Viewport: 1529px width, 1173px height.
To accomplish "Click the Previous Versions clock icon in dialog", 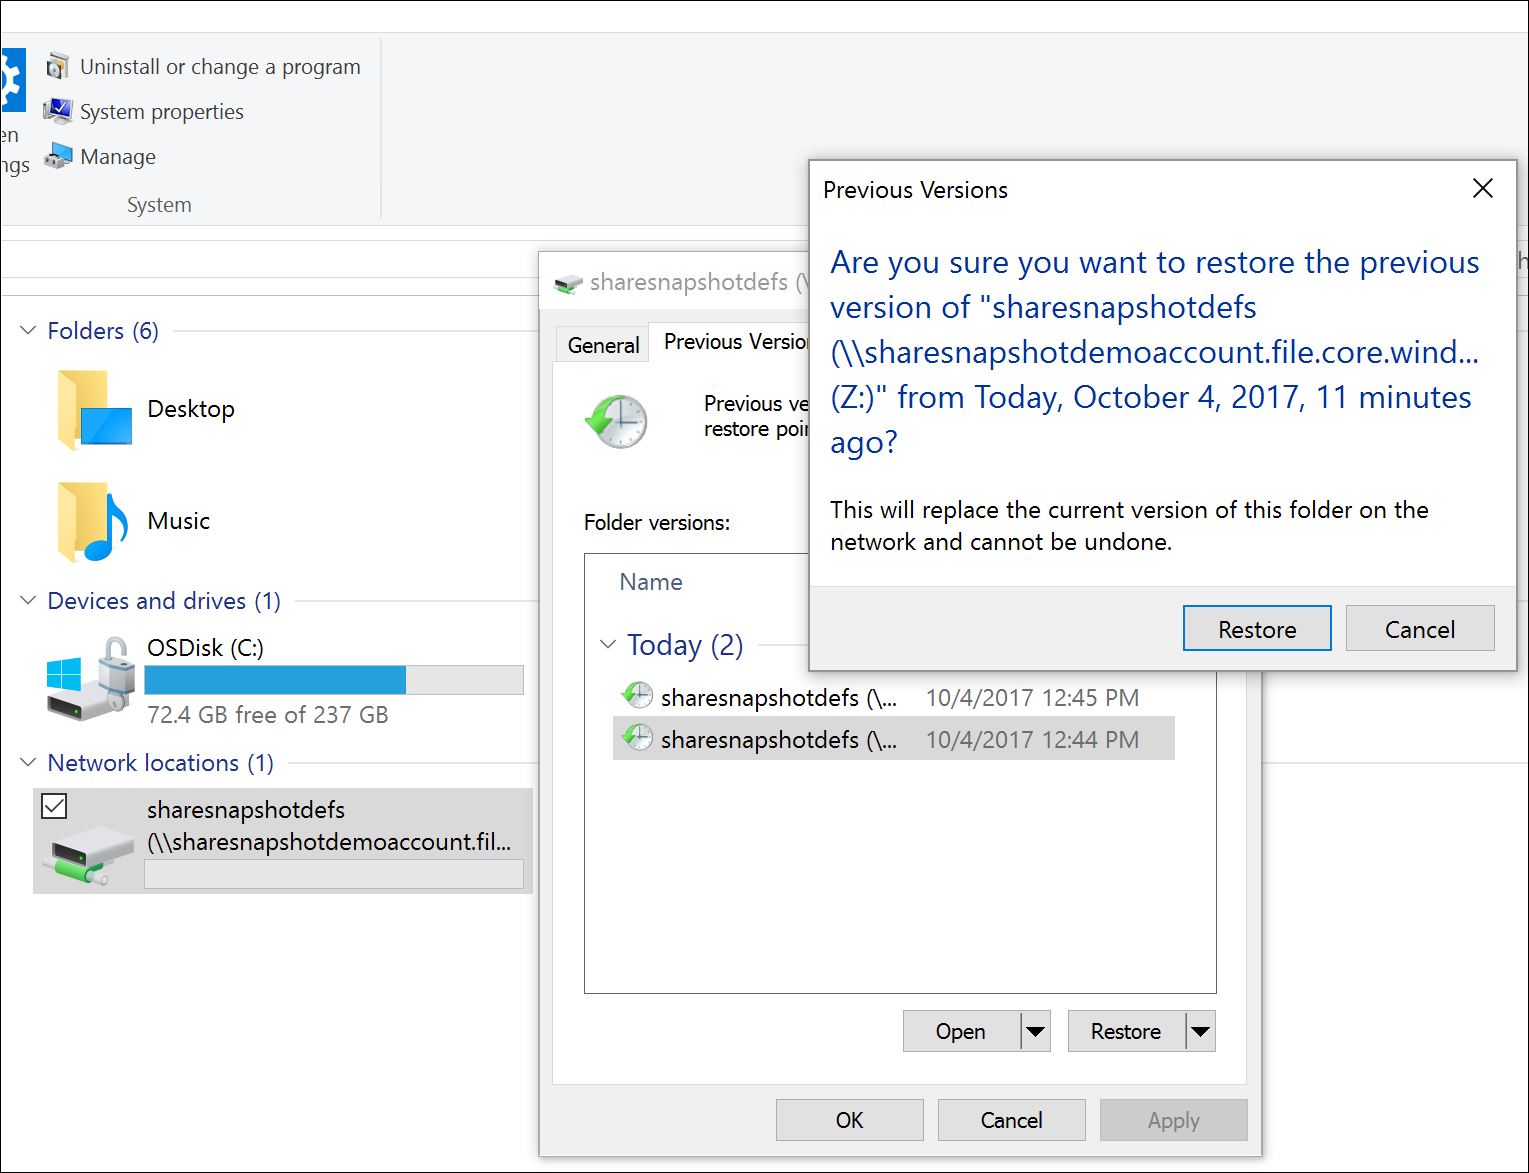I will [x=618, y=421].
